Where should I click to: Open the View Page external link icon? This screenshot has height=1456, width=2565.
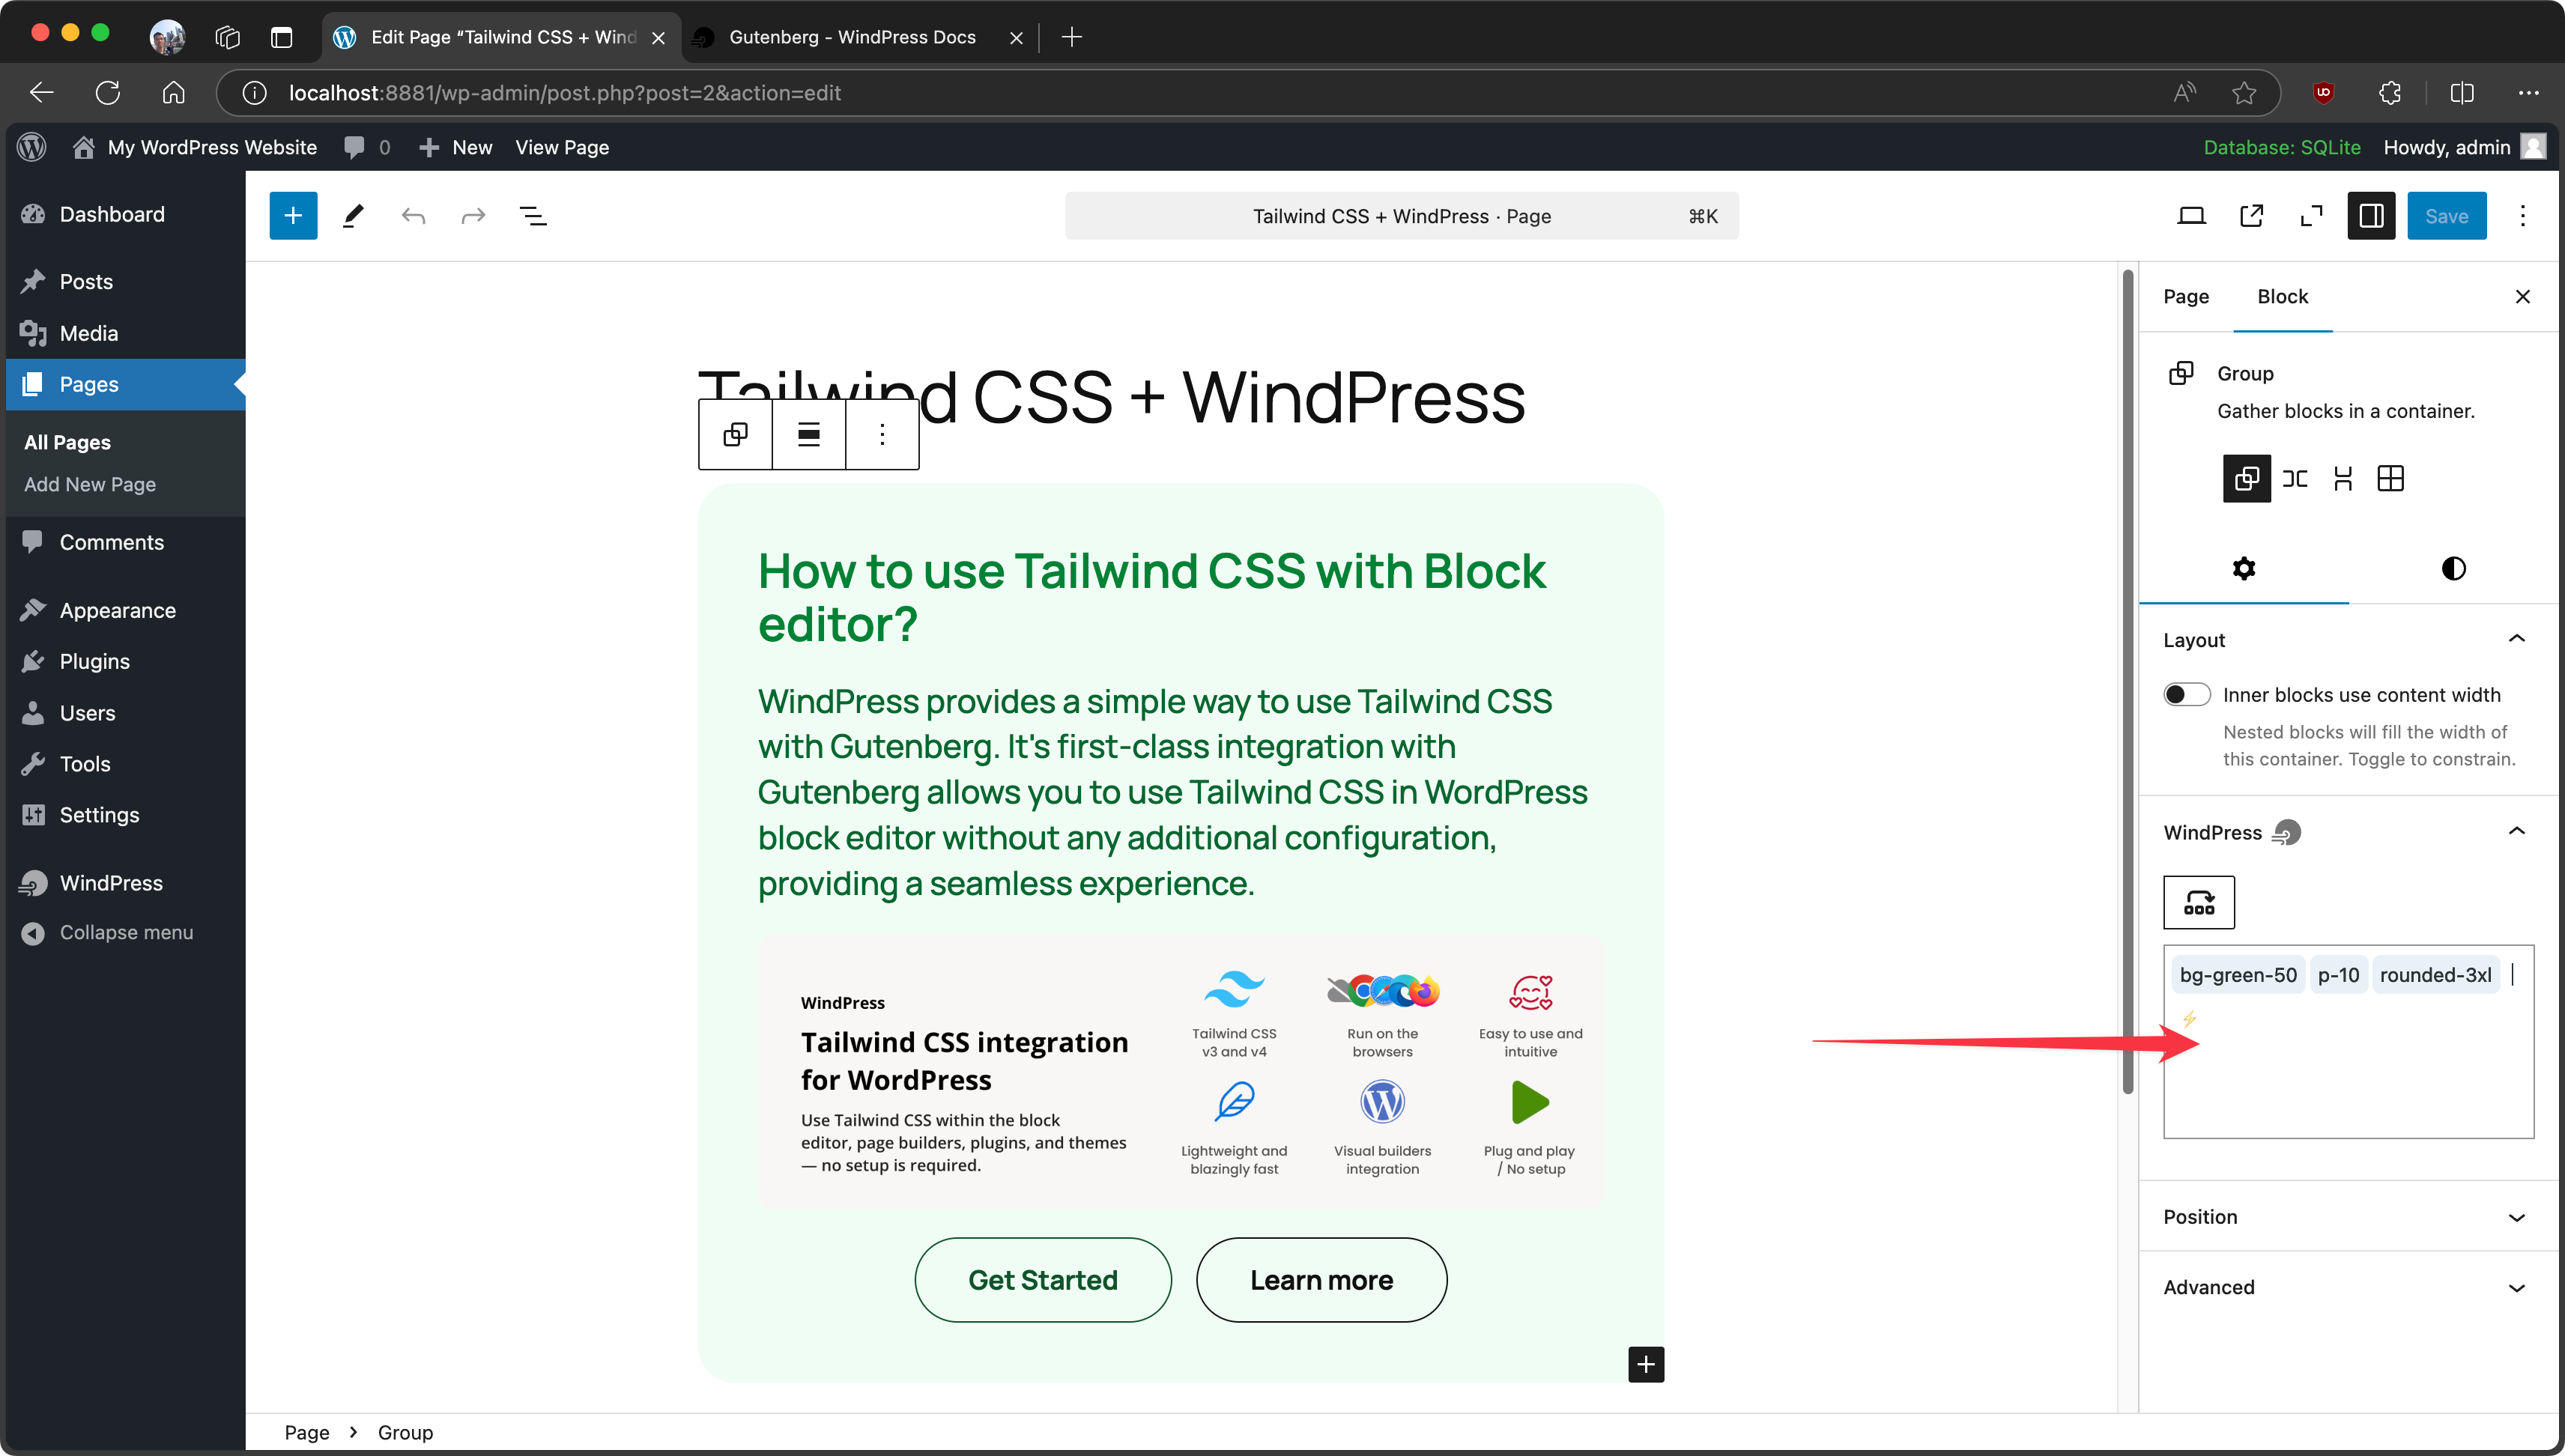coord(2251,216)
